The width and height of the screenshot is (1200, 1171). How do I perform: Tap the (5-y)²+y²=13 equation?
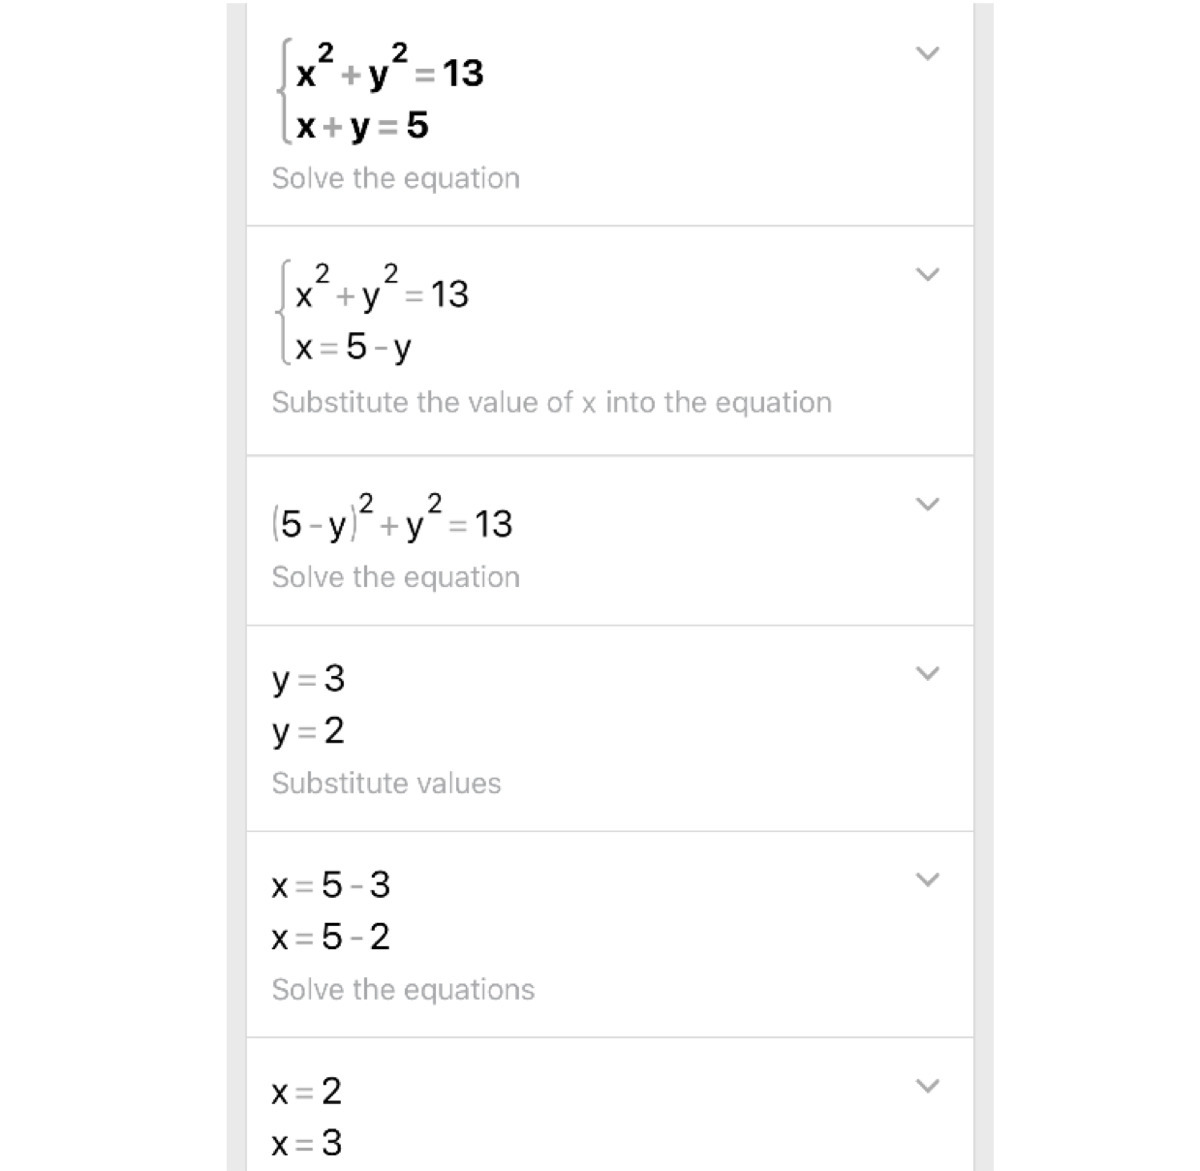392,519
